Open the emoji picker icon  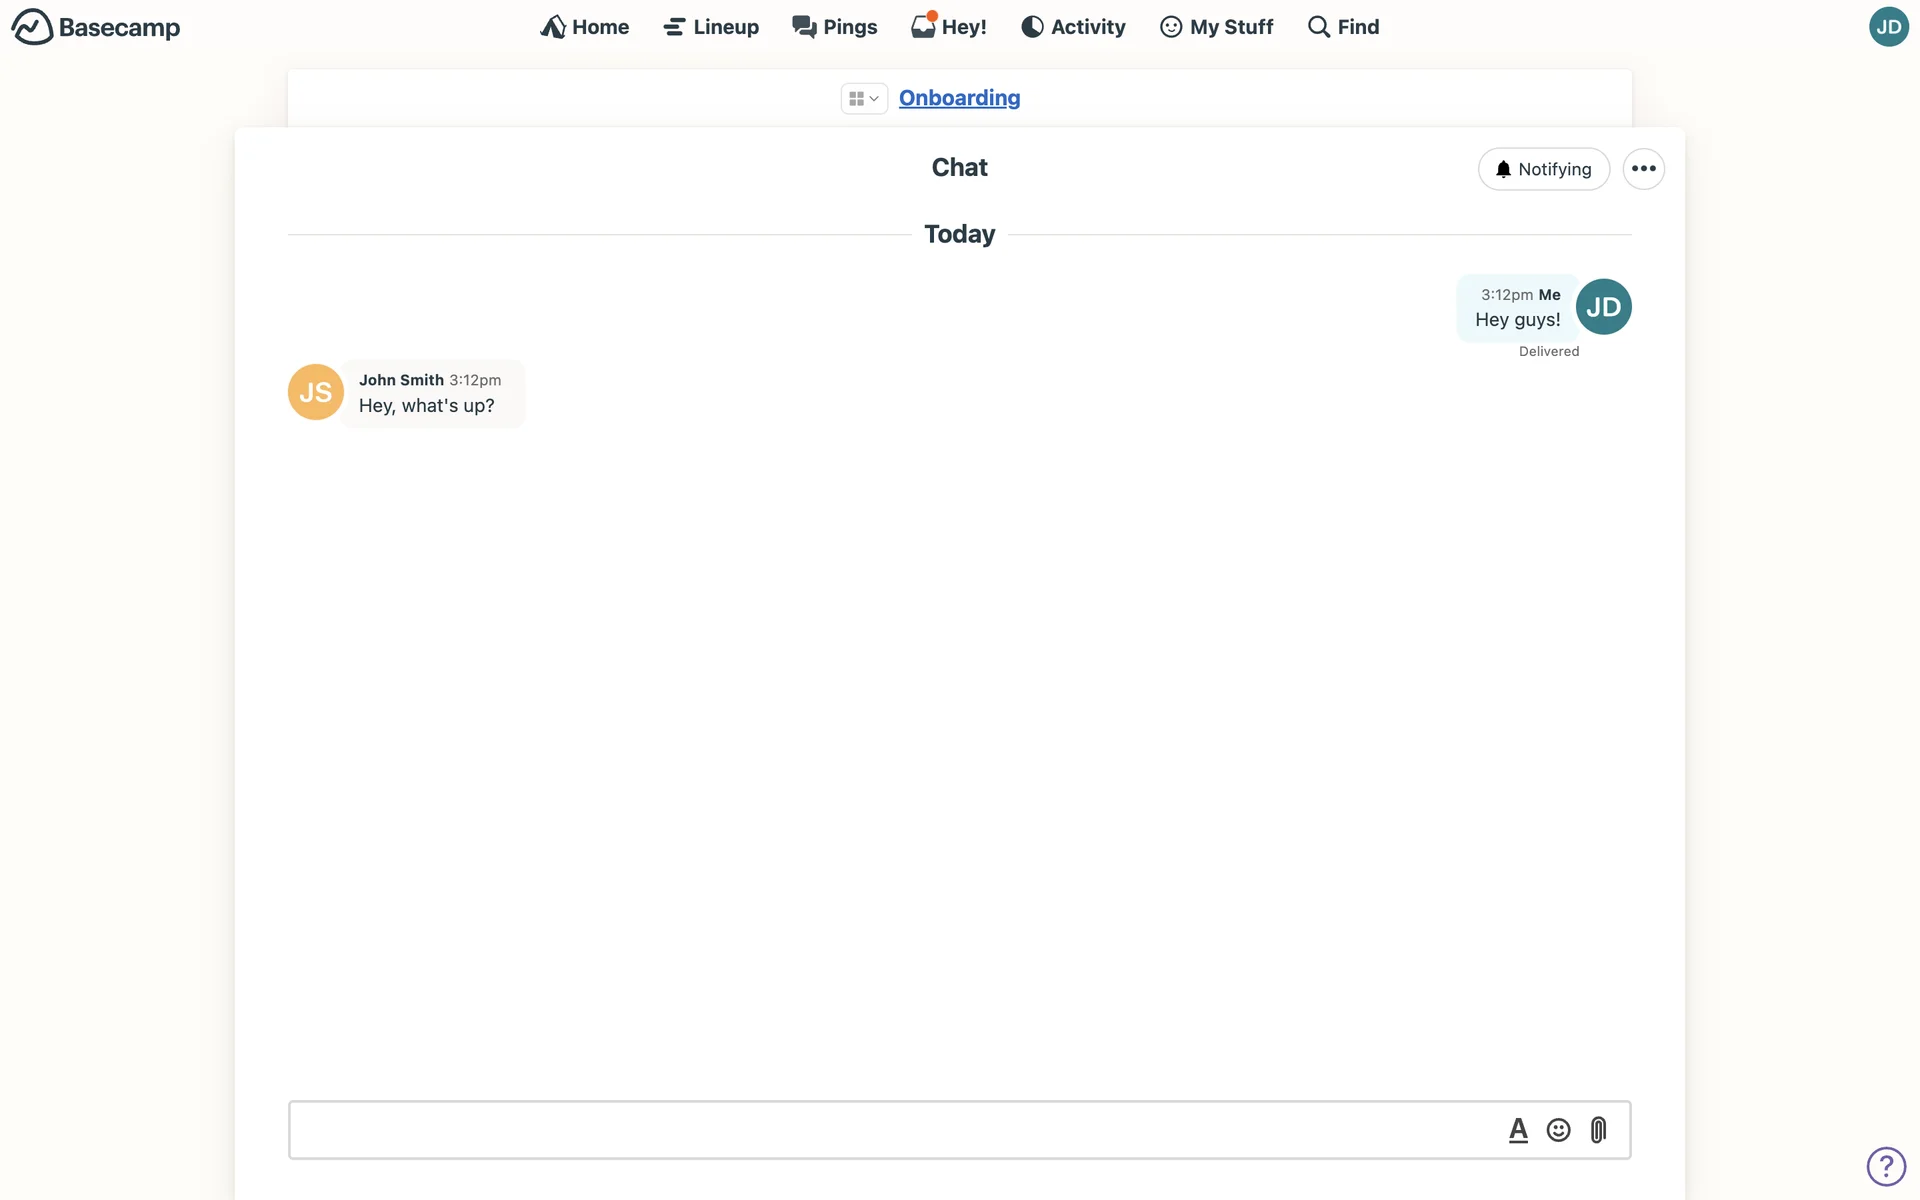[1558, 1130]
